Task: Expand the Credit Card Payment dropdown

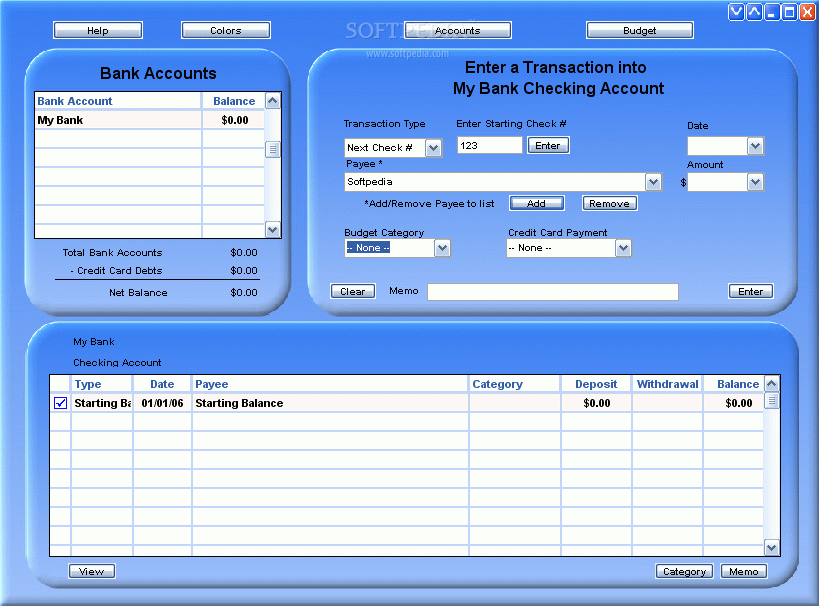Action: [x=623, y=248]
